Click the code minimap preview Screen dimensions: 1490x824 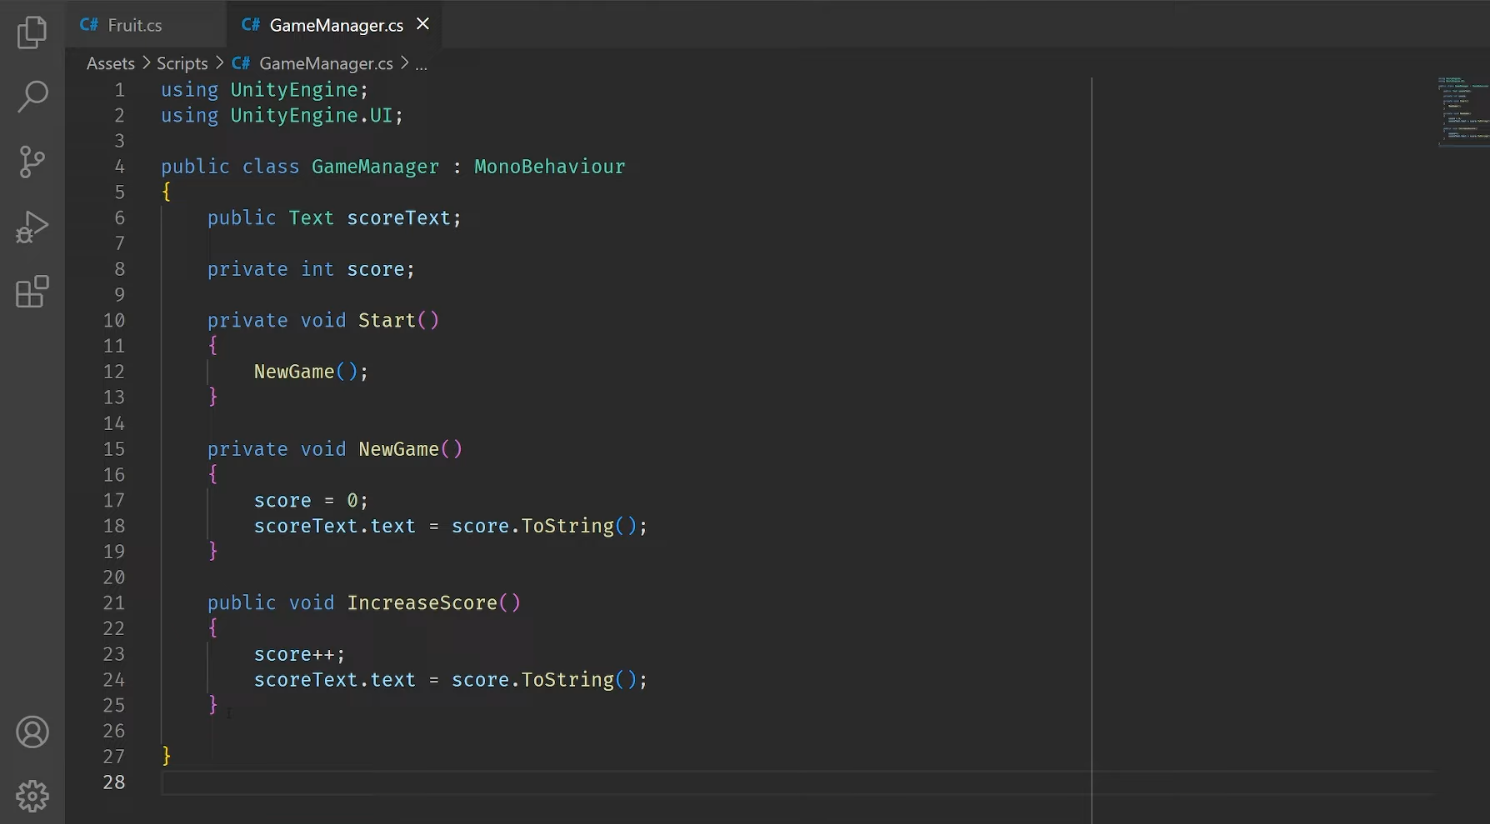pyautogui.click(x=1462, y=111)
